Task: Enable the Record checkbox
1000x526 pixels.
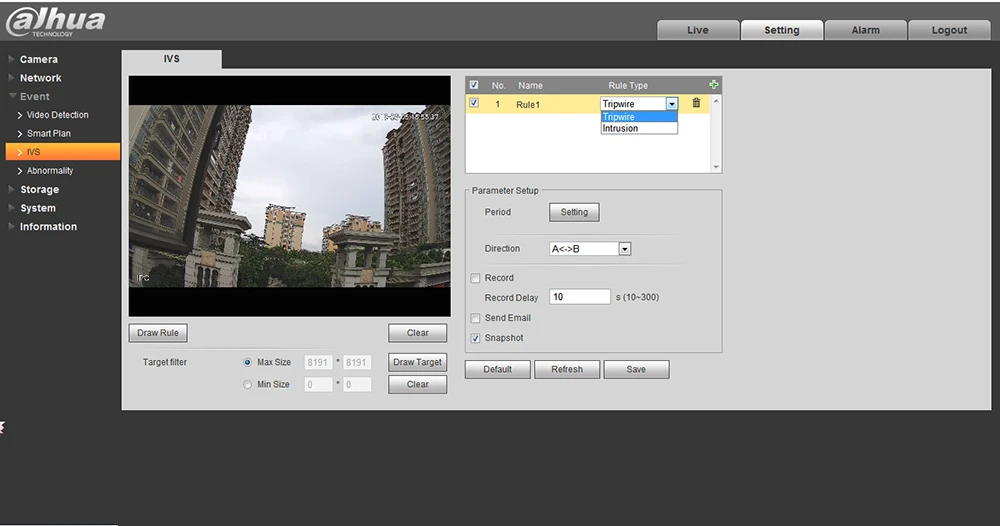Action: [x=475, y=278]
